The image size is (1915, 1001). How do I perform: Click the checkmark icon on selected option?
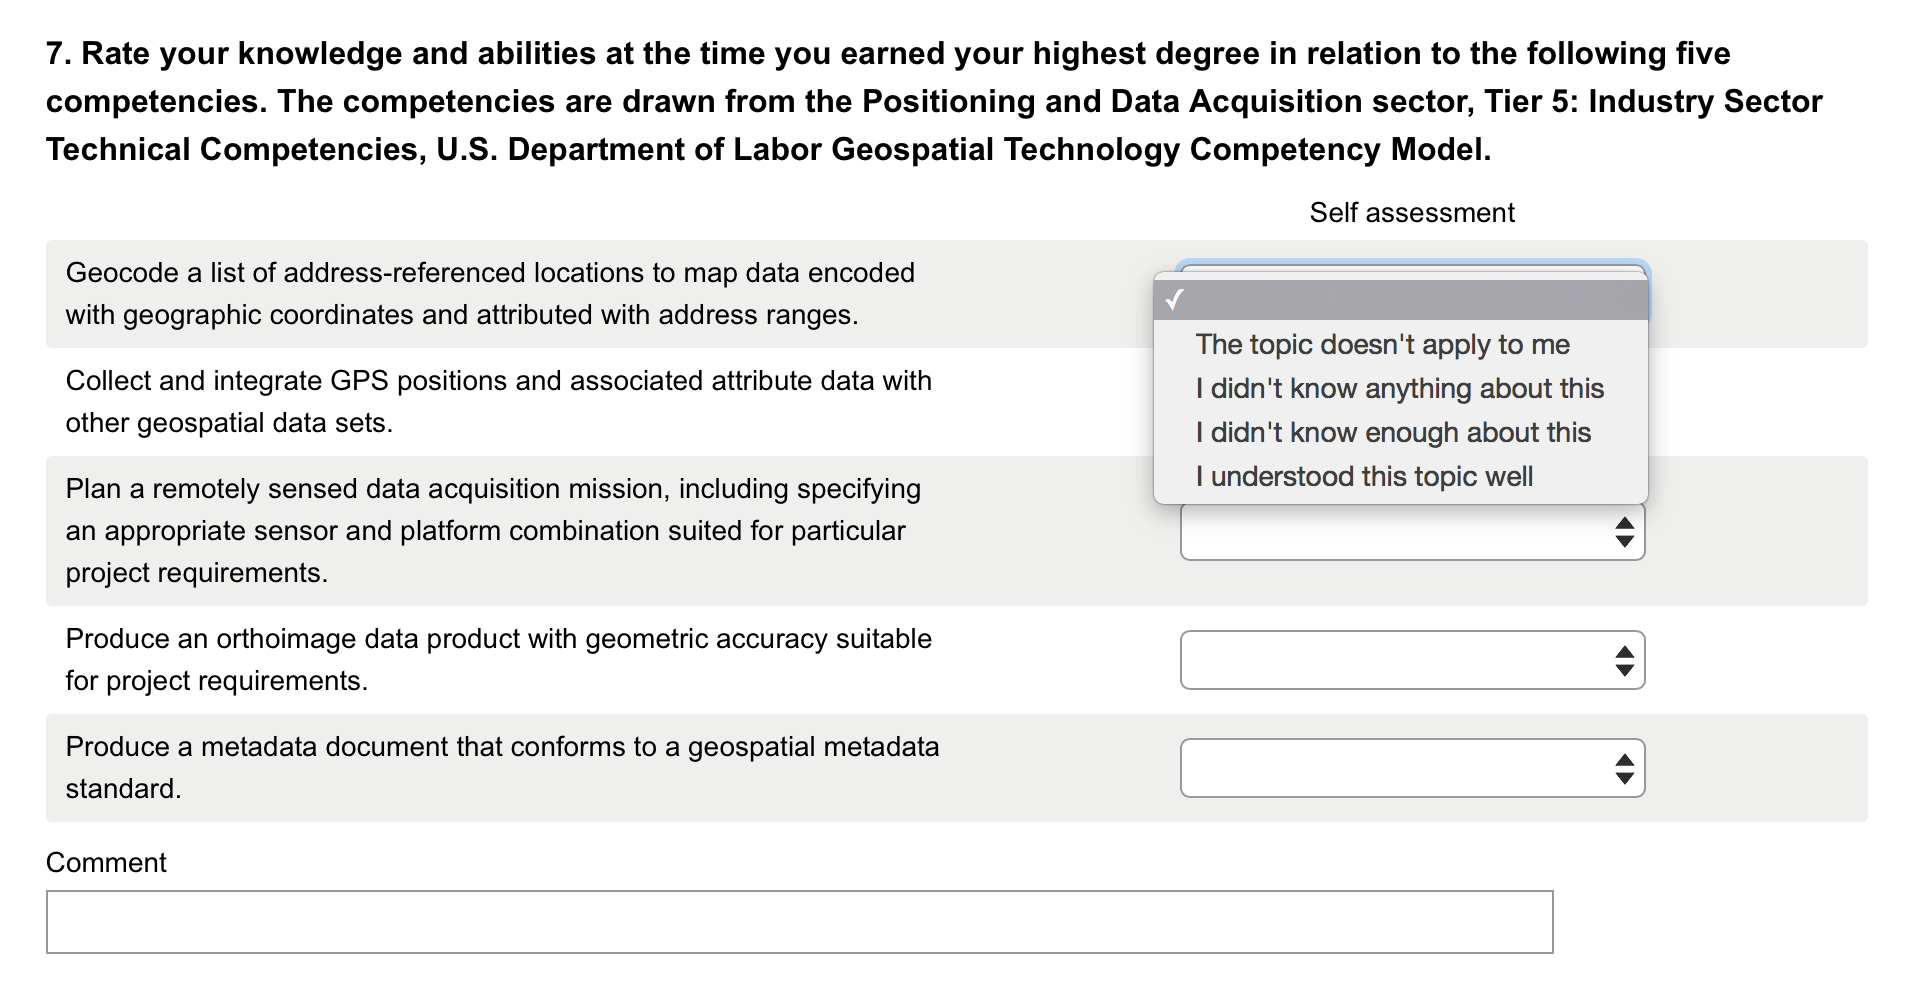(x=1175, y=299)
